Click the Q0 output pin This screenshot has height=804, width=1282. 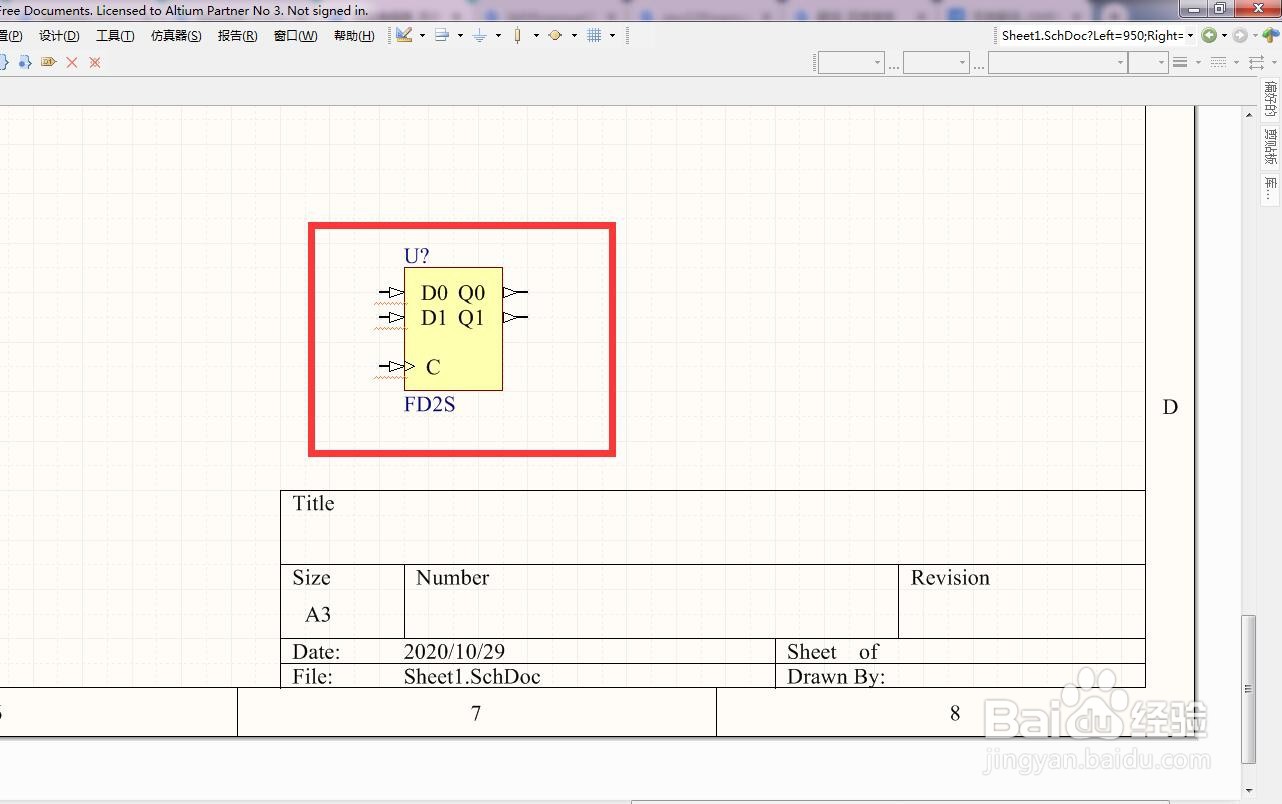click(515, 293)
